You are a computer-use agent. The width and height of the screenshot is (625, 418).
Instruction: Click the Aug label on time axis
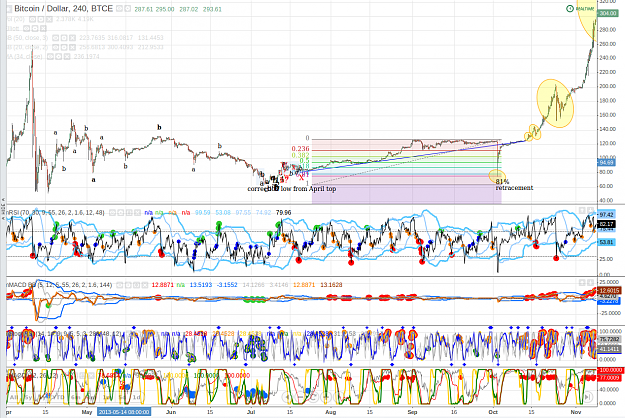330,412
